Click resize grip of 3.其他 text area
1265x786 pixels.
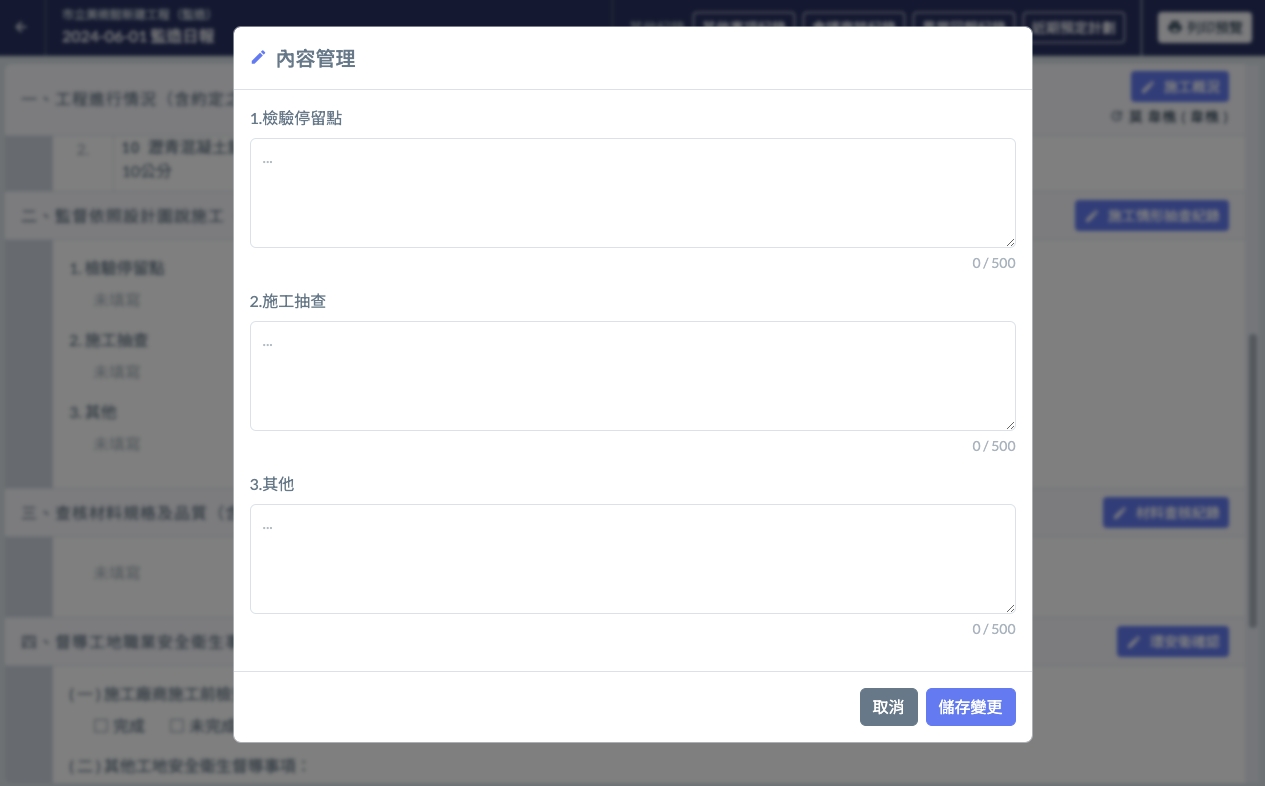(1010, 607)
